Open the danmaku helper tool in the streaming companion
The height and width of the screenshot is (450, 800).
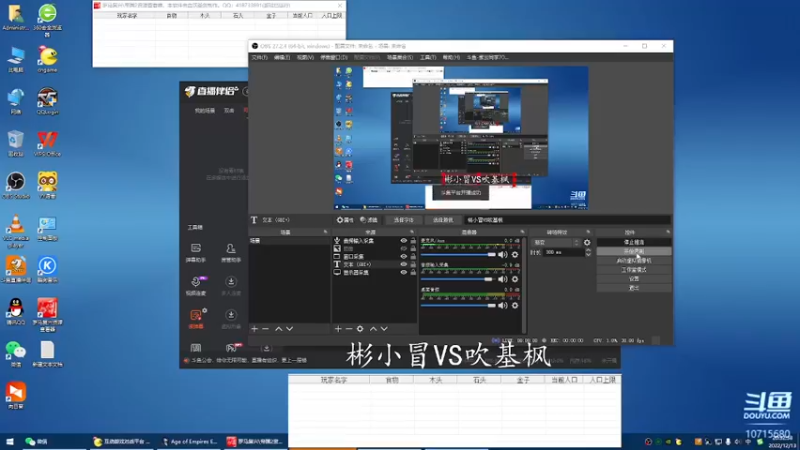(195, 253)
